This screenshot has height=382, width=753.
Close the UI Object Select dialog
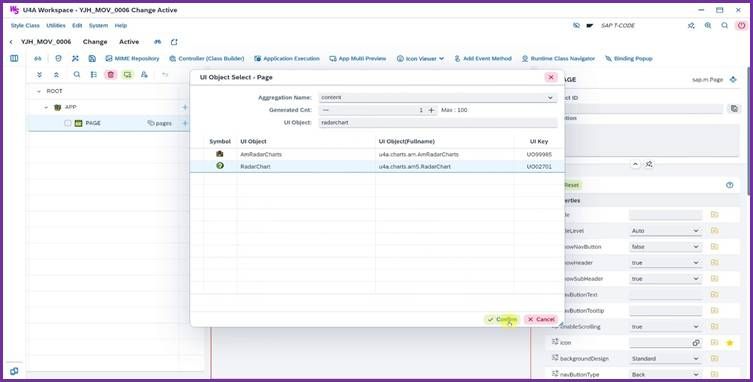pyautogui.click(x=551, y=77)
